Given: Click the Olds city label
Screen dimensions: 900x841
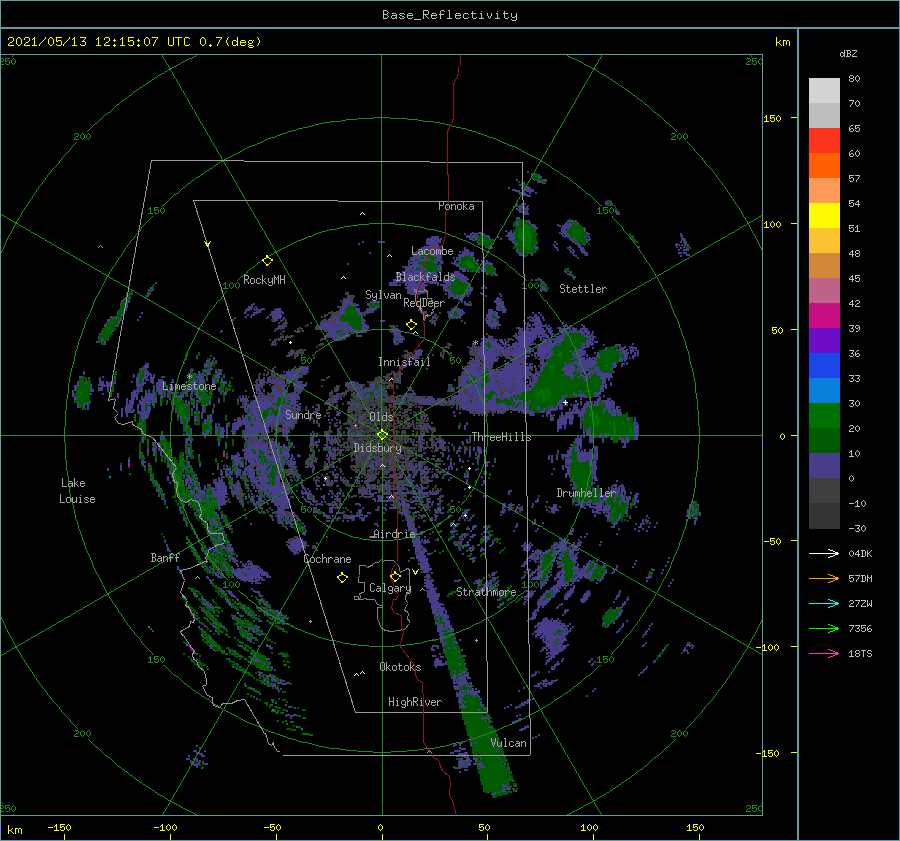Looking at the screenshot, I should click(381, 417).
